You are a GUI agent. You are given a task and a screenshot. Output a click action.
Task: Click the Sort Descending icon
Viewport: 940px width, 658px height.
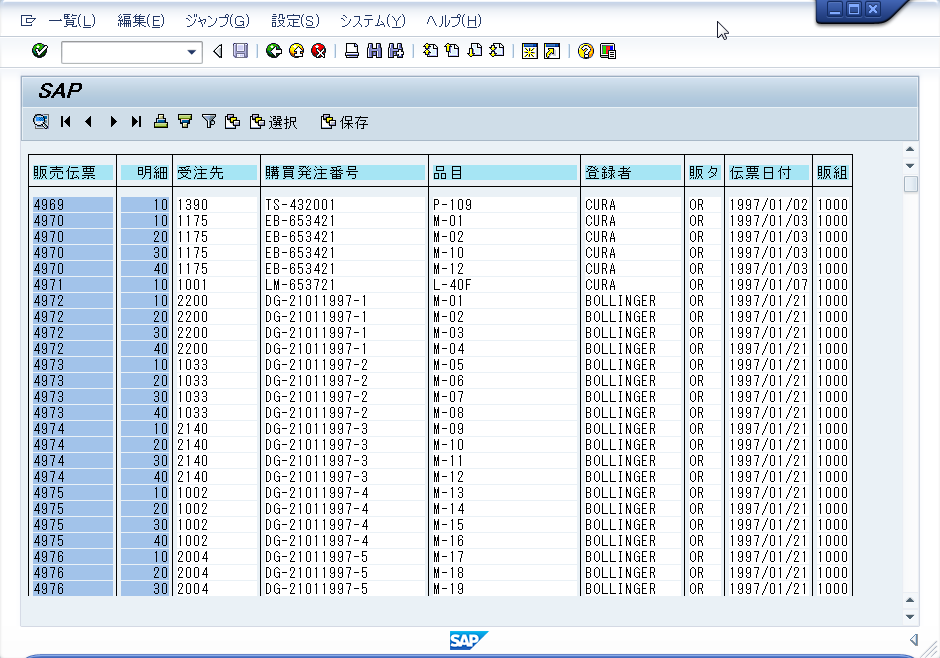tap(185, 122)
